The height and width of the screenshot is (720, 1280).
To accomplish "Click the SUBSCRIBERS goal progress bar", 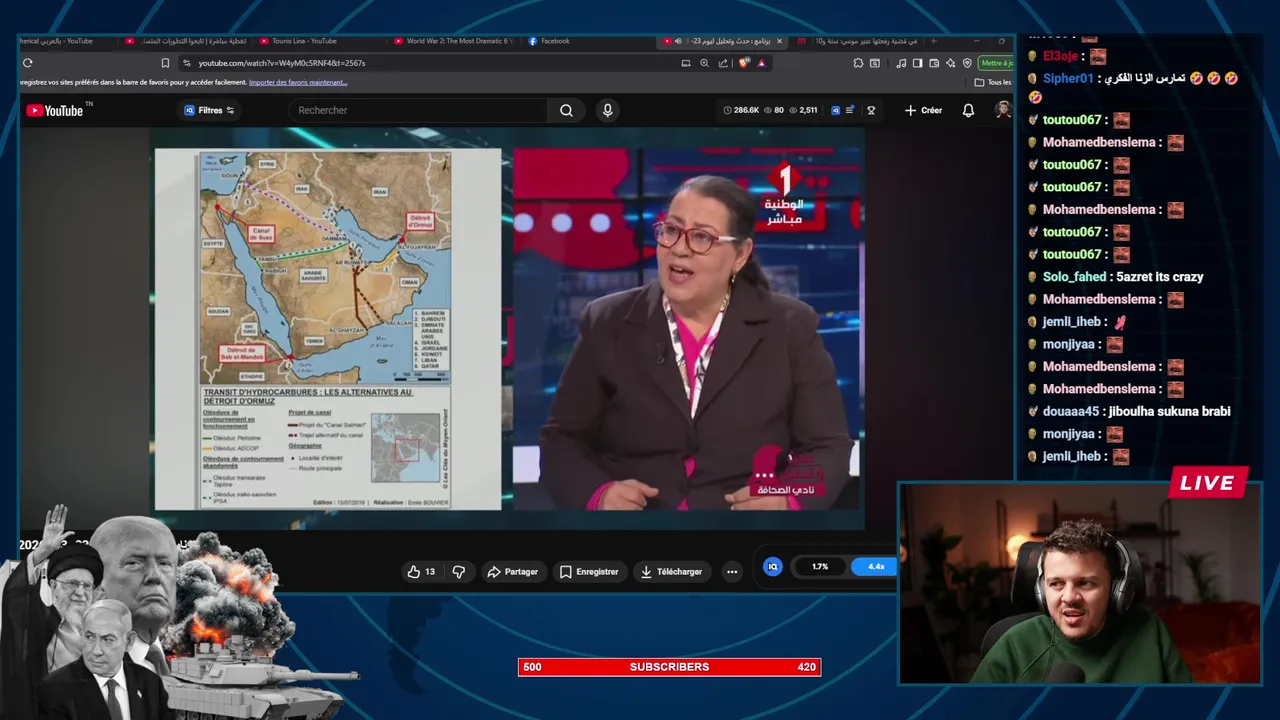I will click(x=669, y=667).
